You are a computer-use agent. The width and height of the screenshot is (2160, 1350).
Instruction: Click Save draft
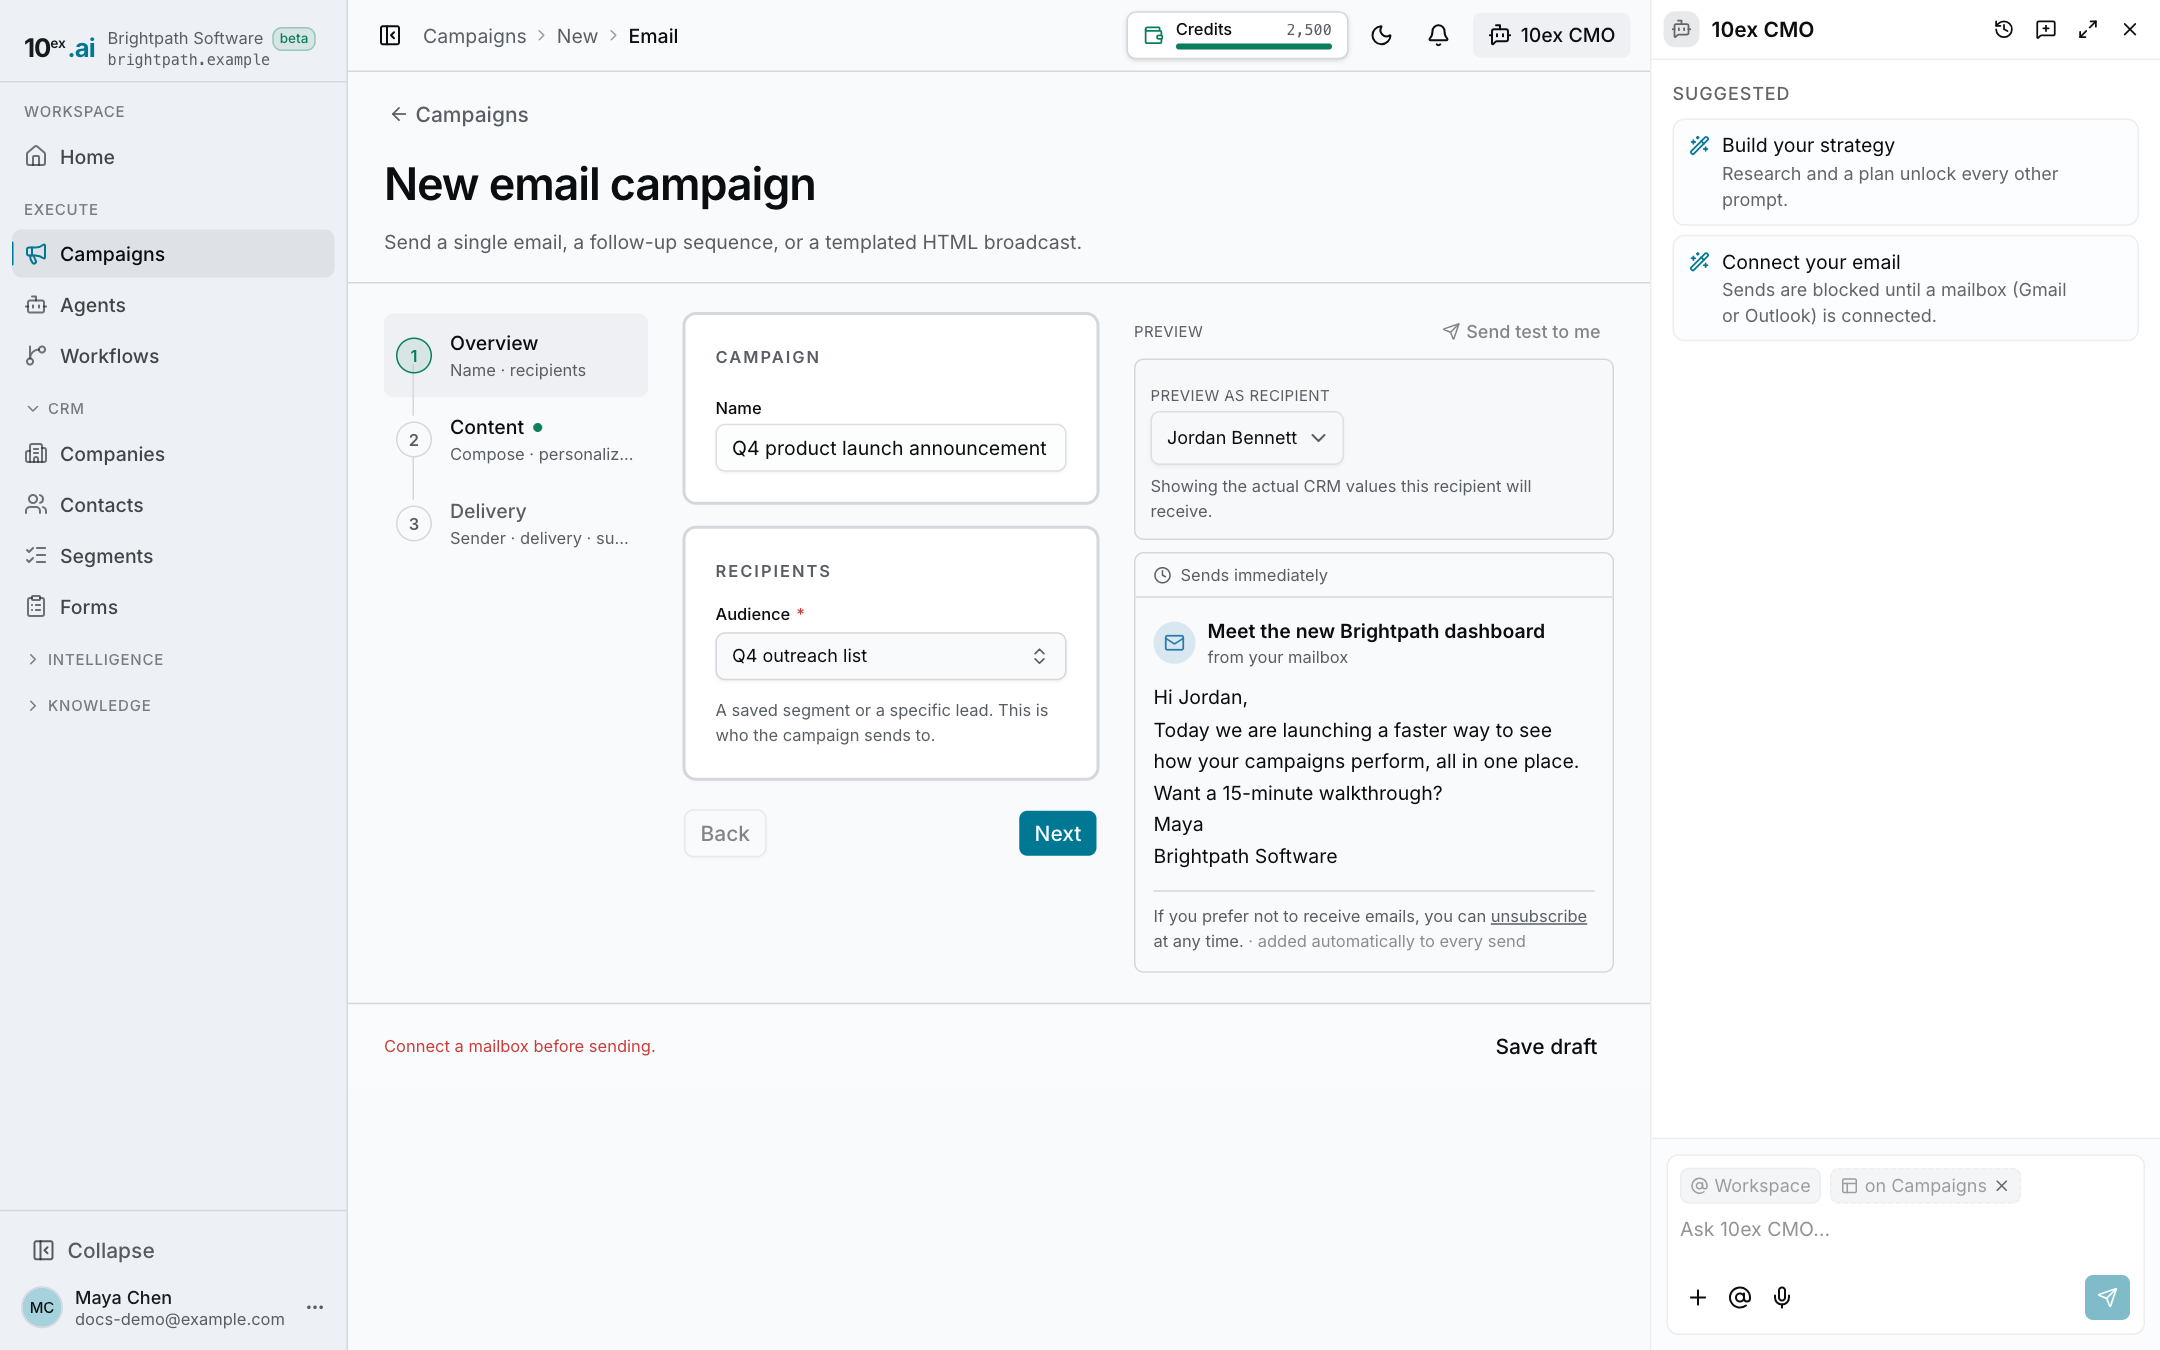click(x=1546, y=1047)
